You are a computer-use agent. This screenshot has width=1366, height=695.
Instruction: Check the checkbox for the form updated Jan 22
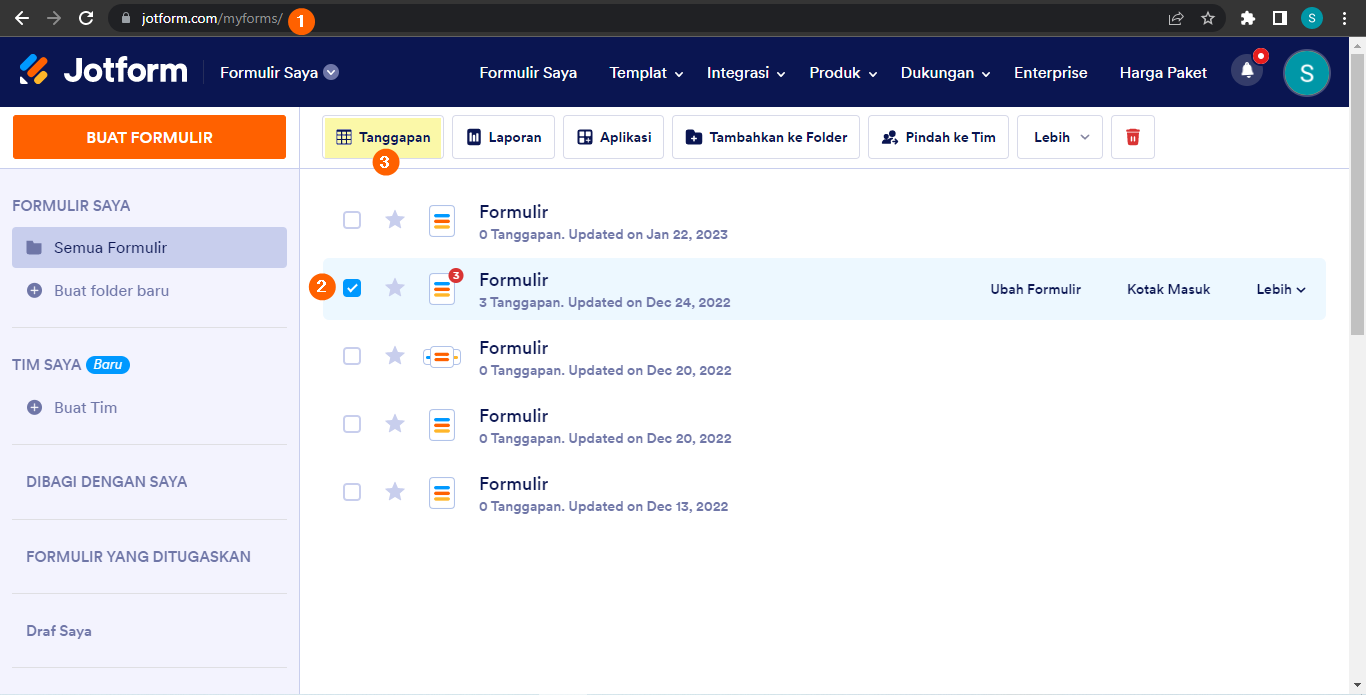[352, 220]
